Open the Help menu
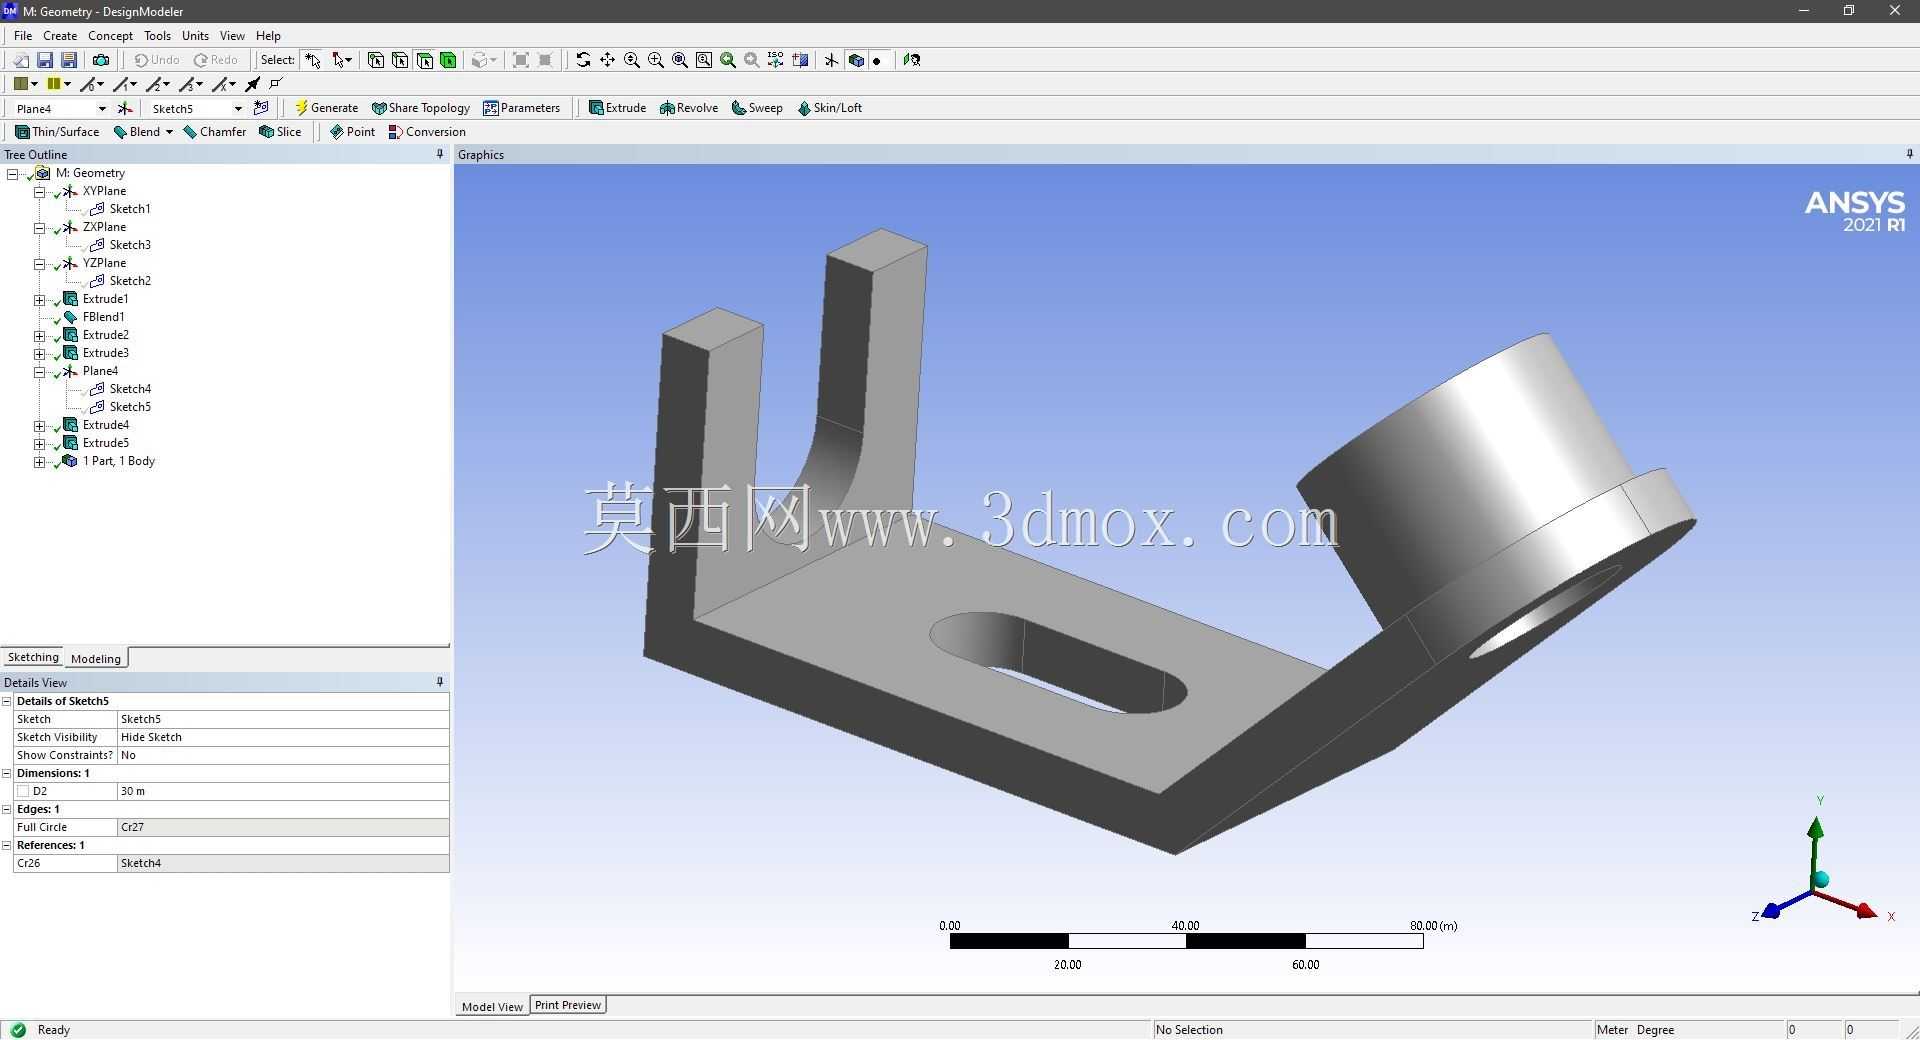The width and height of the screenshot is (1920, 1040). (x=268, y=36)
